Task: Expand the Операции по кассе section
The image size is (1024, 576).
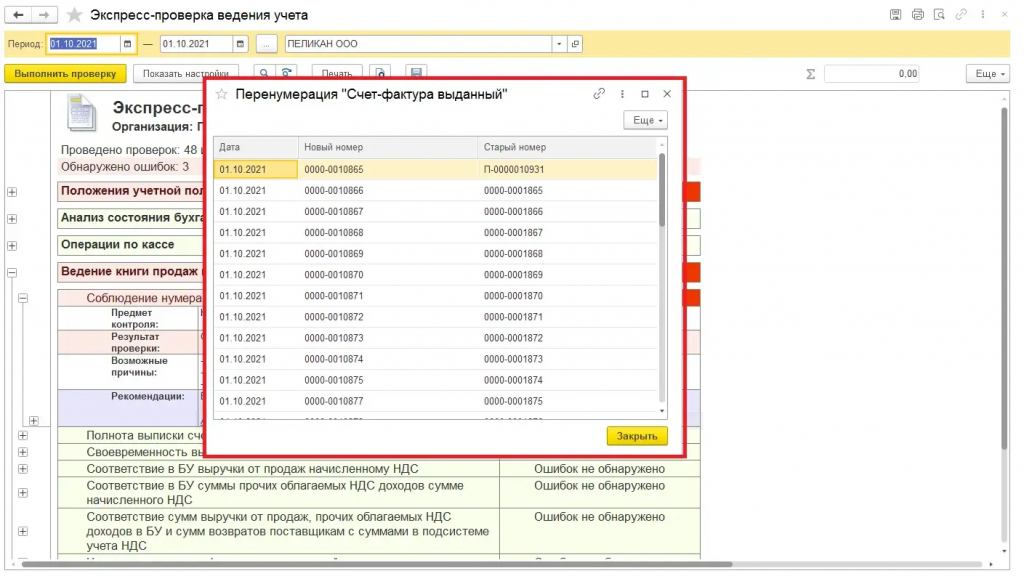Action: (12, 246)
